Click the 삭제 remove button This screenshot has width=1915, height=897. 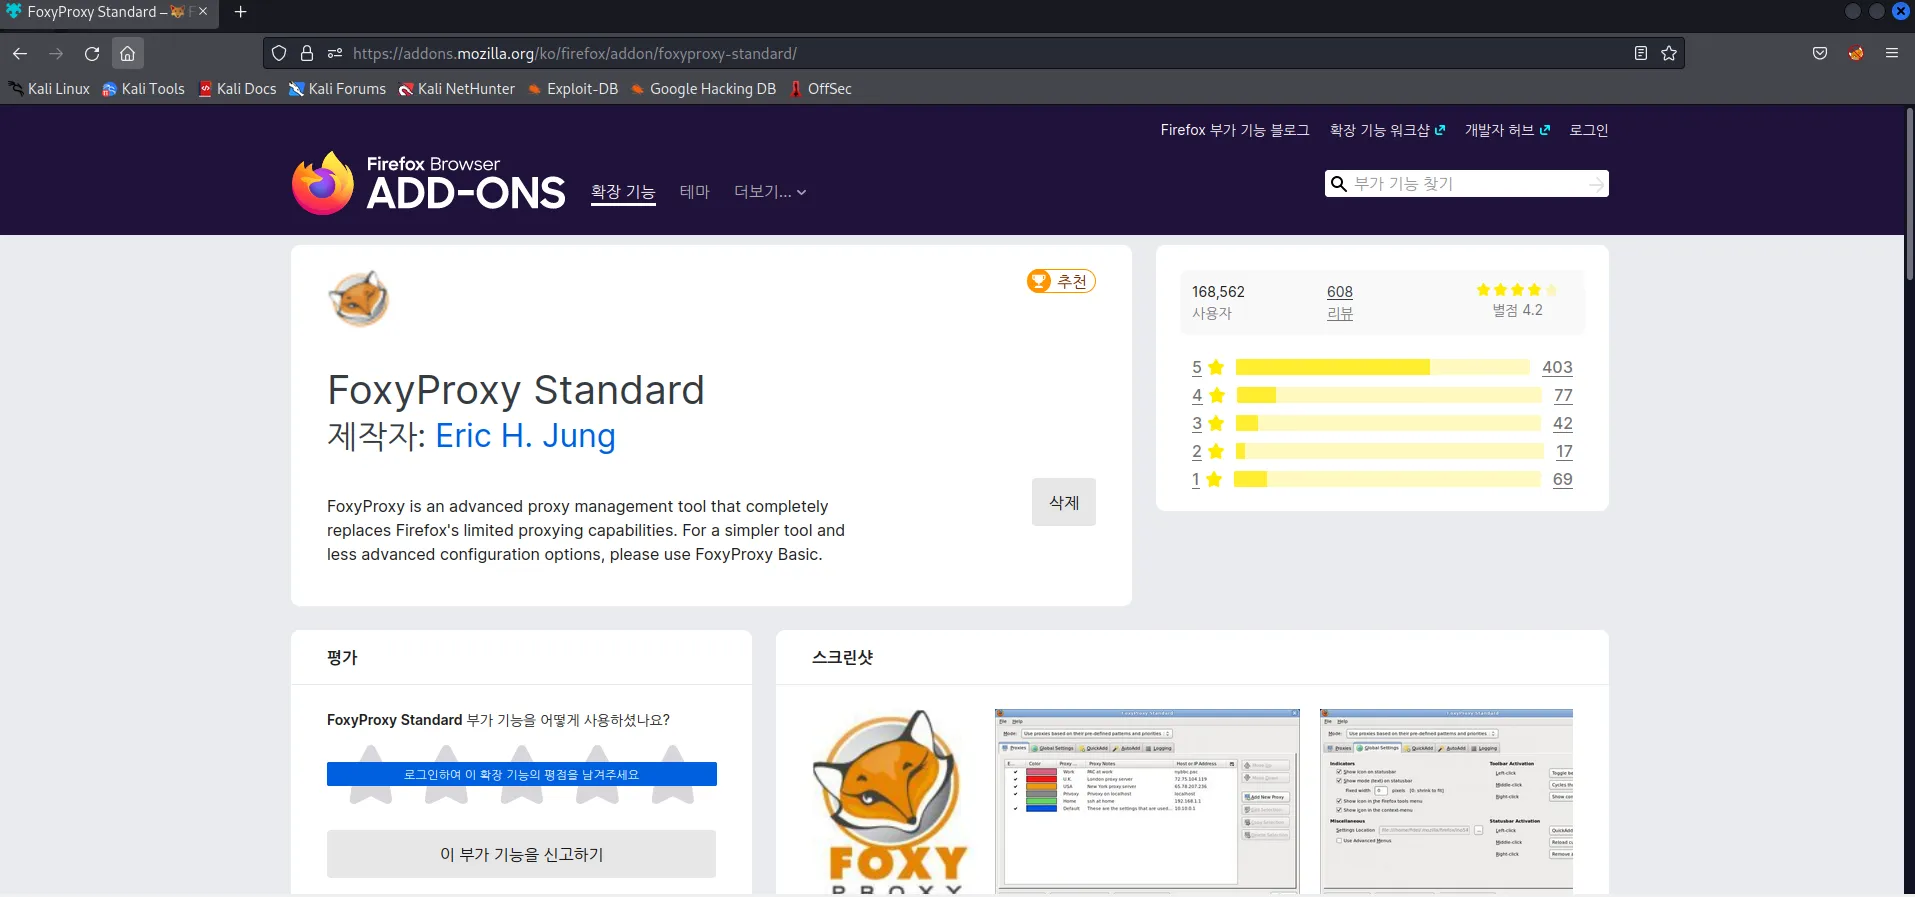(x=1064, y=502)
